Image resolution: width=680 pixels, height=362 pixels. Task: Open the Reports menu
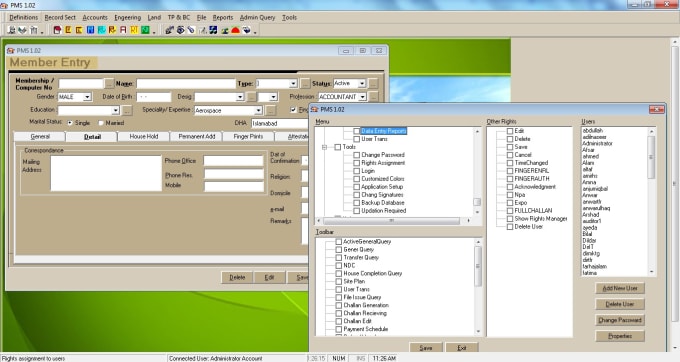[222, 17]
